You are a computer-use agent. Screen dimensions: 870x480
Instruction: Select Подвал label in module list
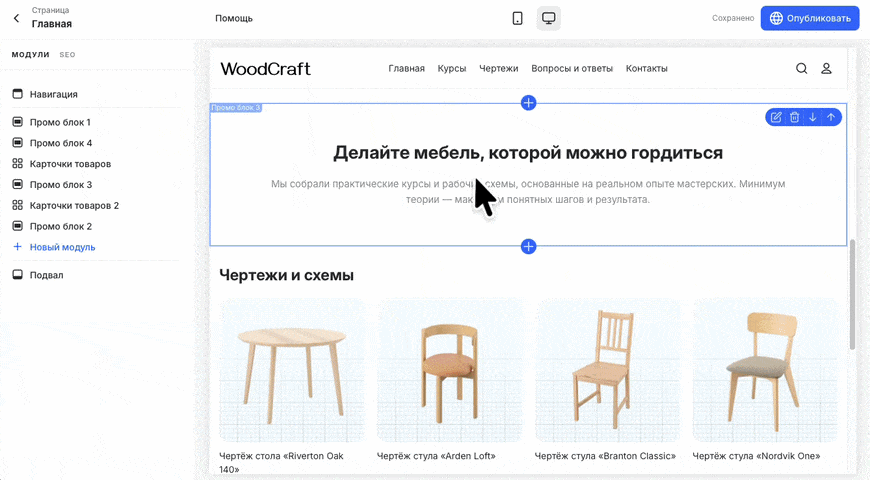[46, 275]
